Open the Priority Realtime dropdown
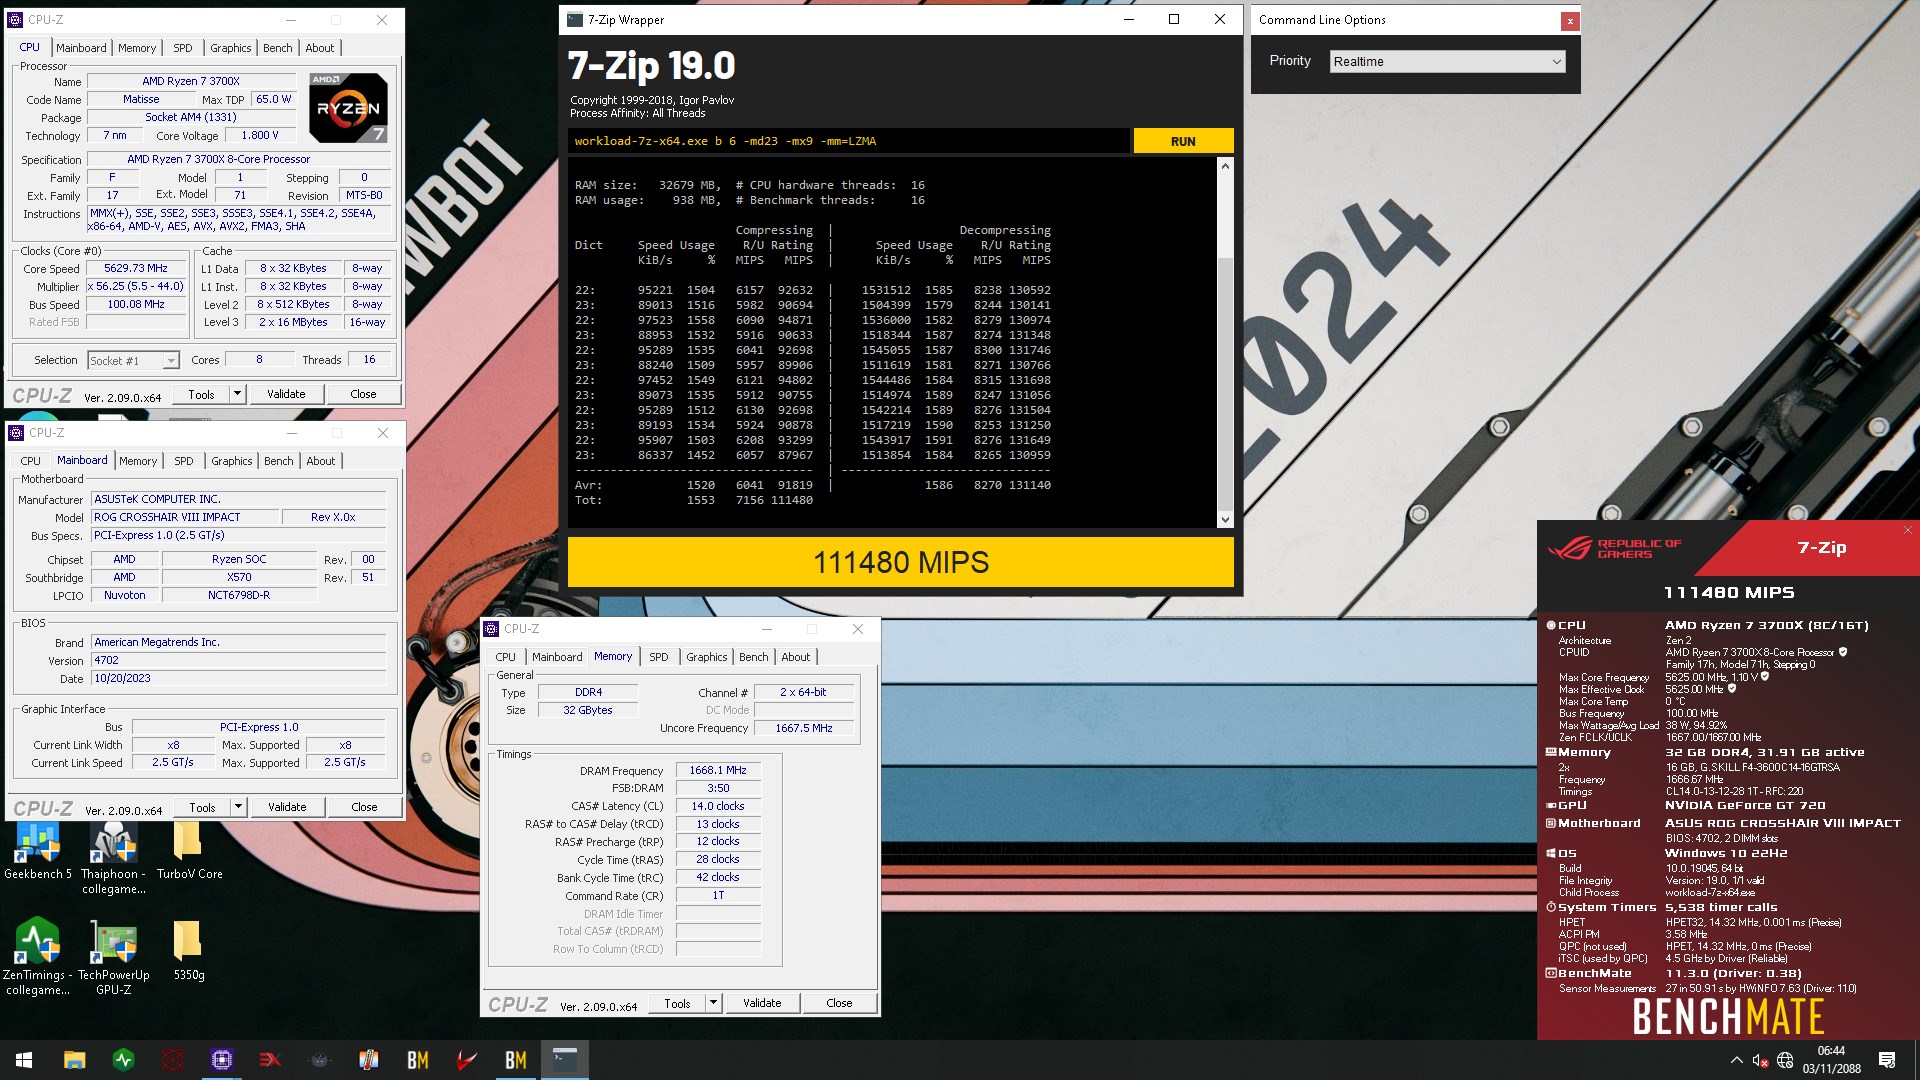Viewport: 1920px width, 1080px height. (x=1447, y=62)
